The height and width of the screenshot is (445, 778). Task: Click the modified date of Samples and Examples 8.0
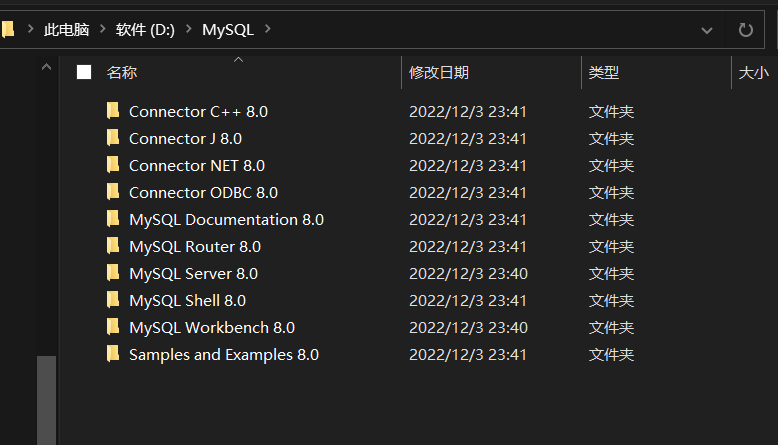(x=467, y=355)
